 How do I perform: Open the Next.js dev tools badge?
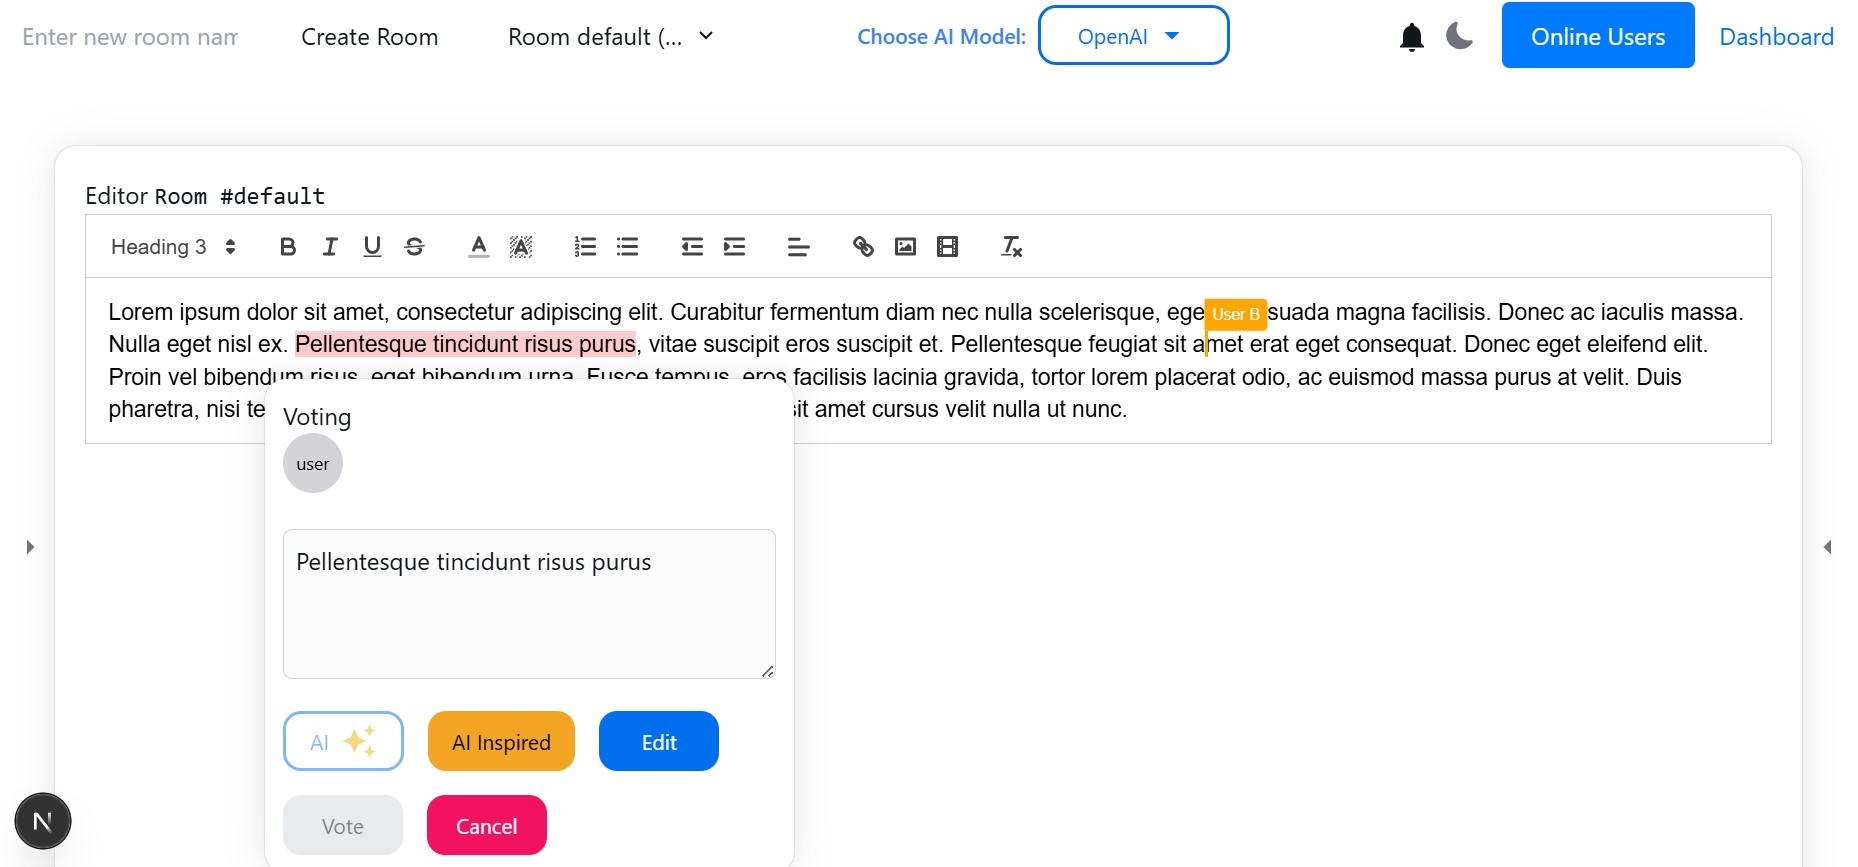coord(43,821)
